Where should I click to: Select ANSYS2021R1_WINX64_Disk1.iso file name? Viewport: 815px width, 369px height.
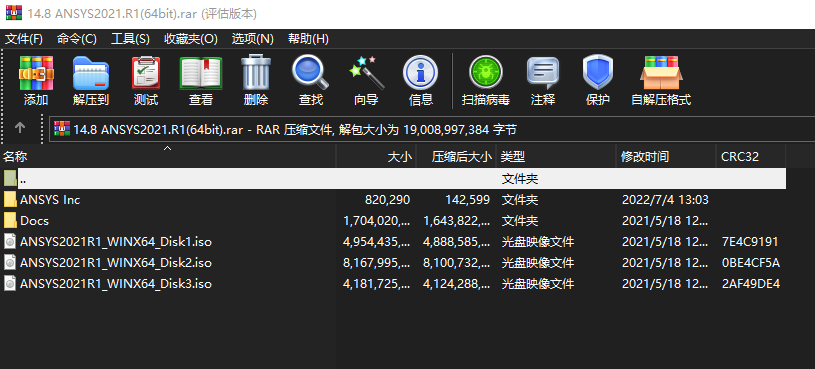(116, 242)
